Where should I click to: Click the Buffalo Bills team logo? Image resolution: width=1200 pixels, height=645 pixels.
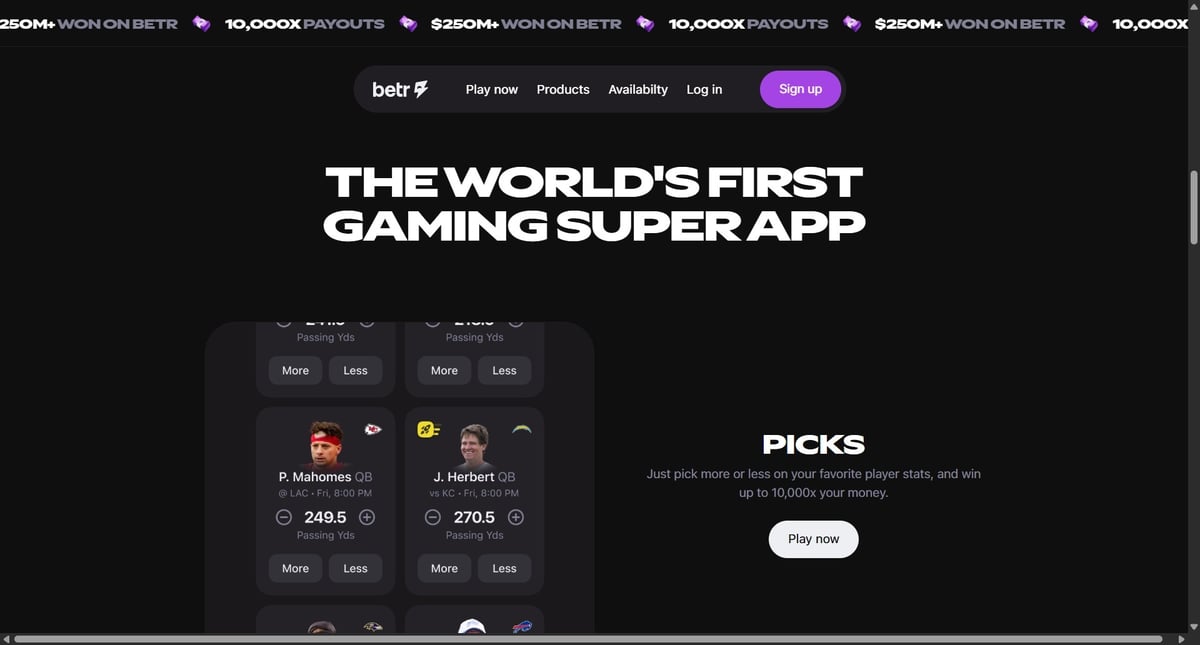coord(521,627)
